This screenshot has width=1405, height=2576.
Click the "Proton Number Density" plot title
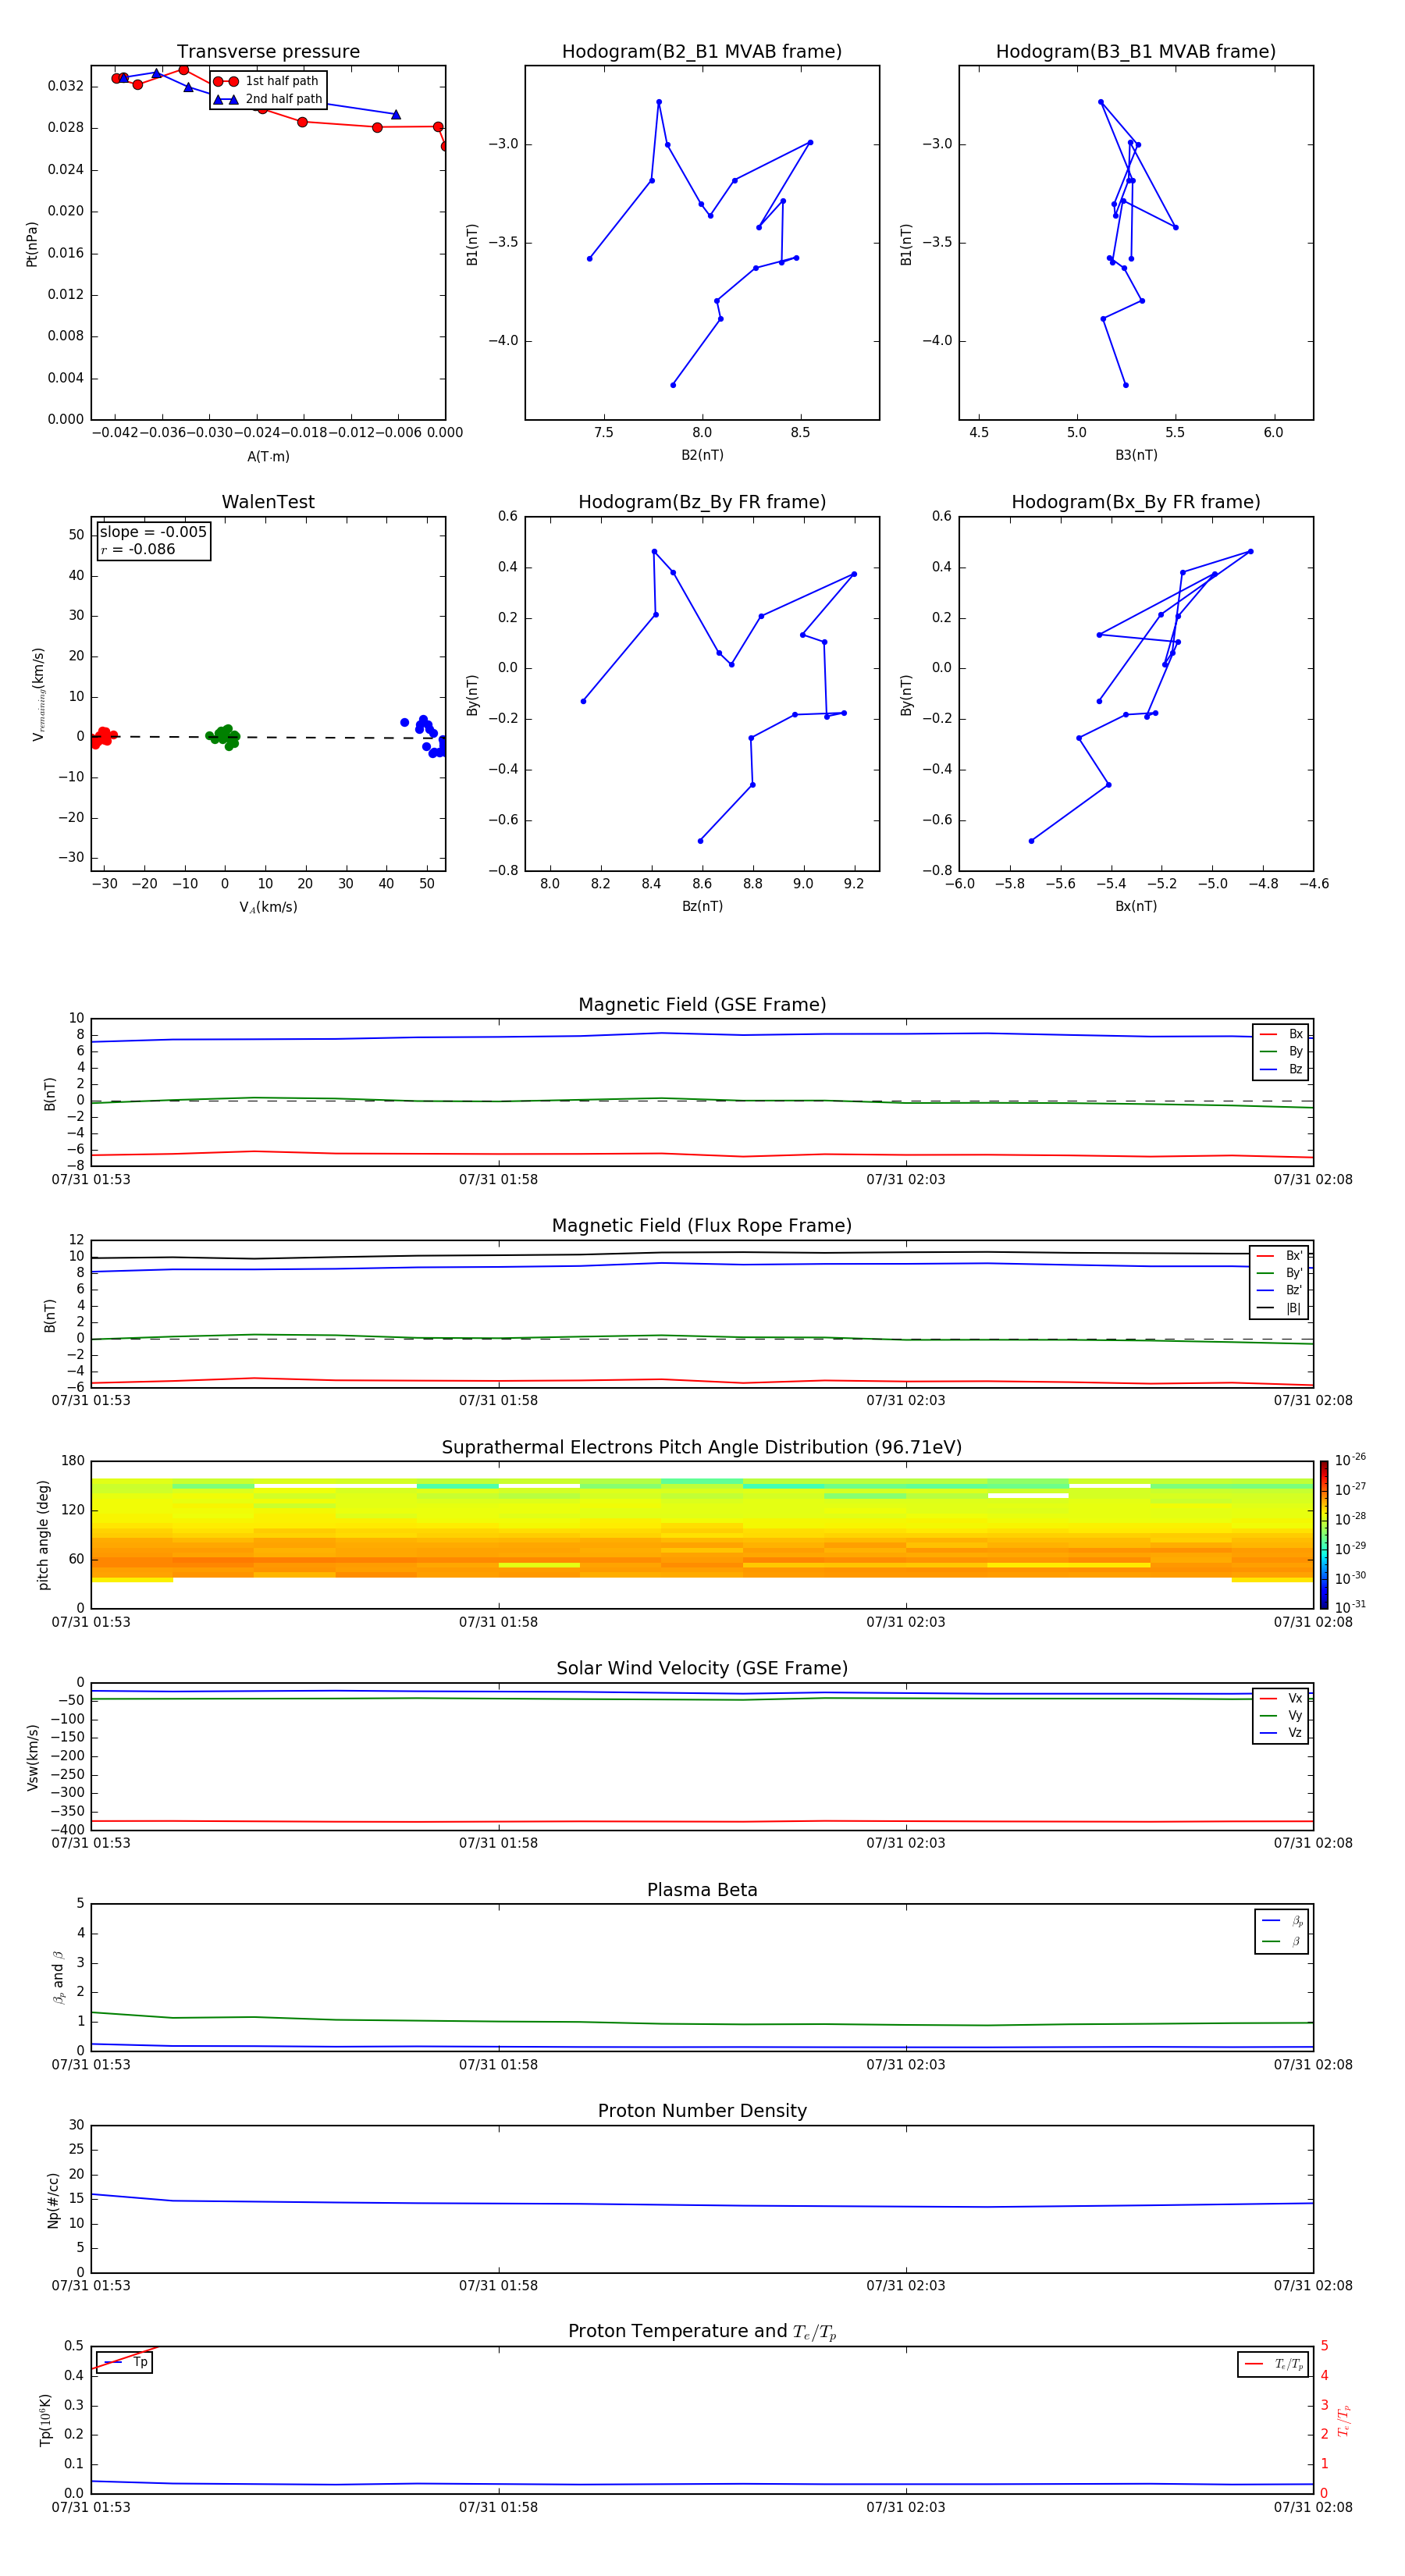702,2111
